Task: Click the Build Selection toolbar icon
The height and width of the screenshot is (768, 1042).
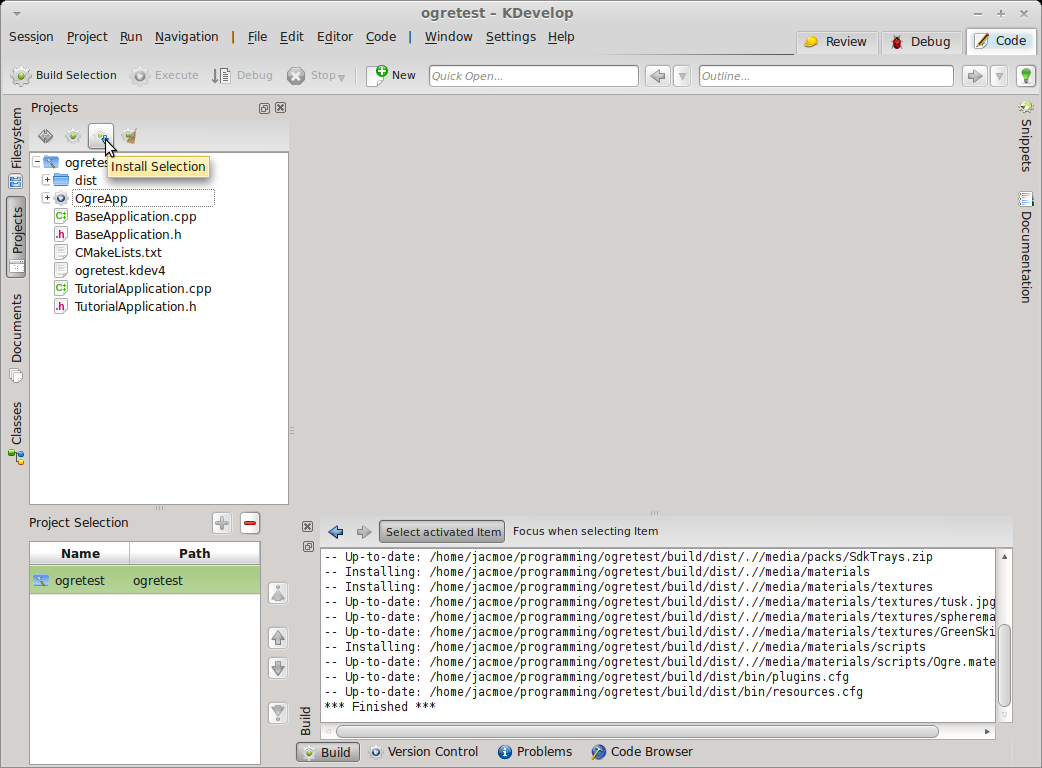Action: point(21,76)
